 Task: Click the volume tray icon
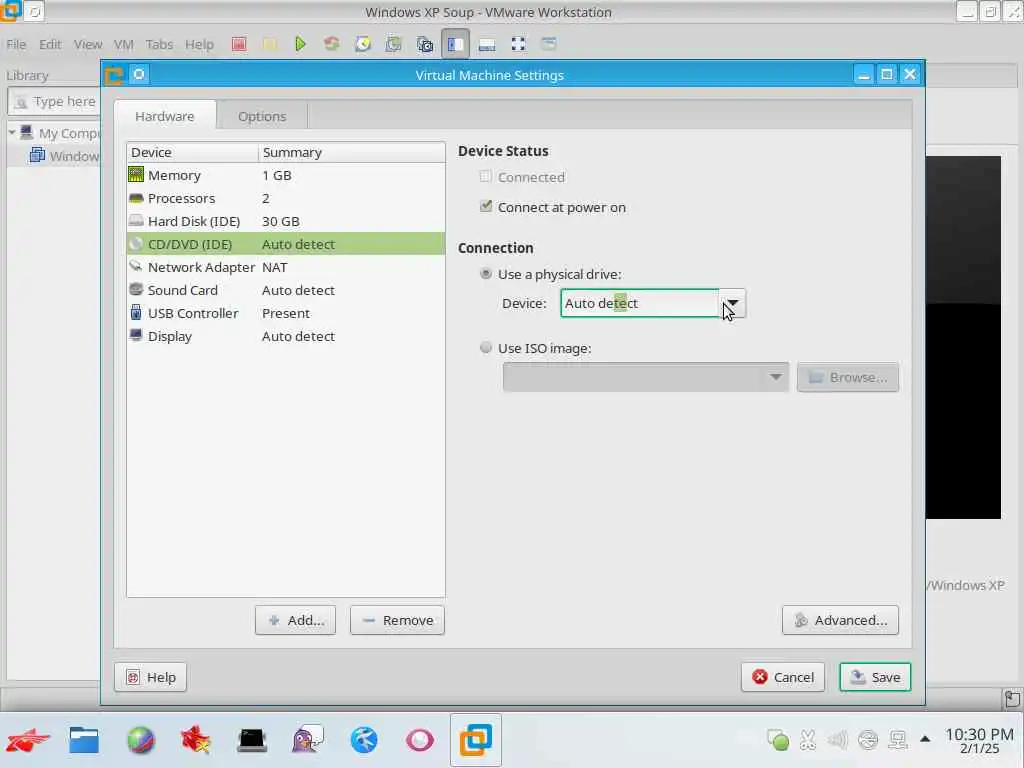click(x=837, y=740)
